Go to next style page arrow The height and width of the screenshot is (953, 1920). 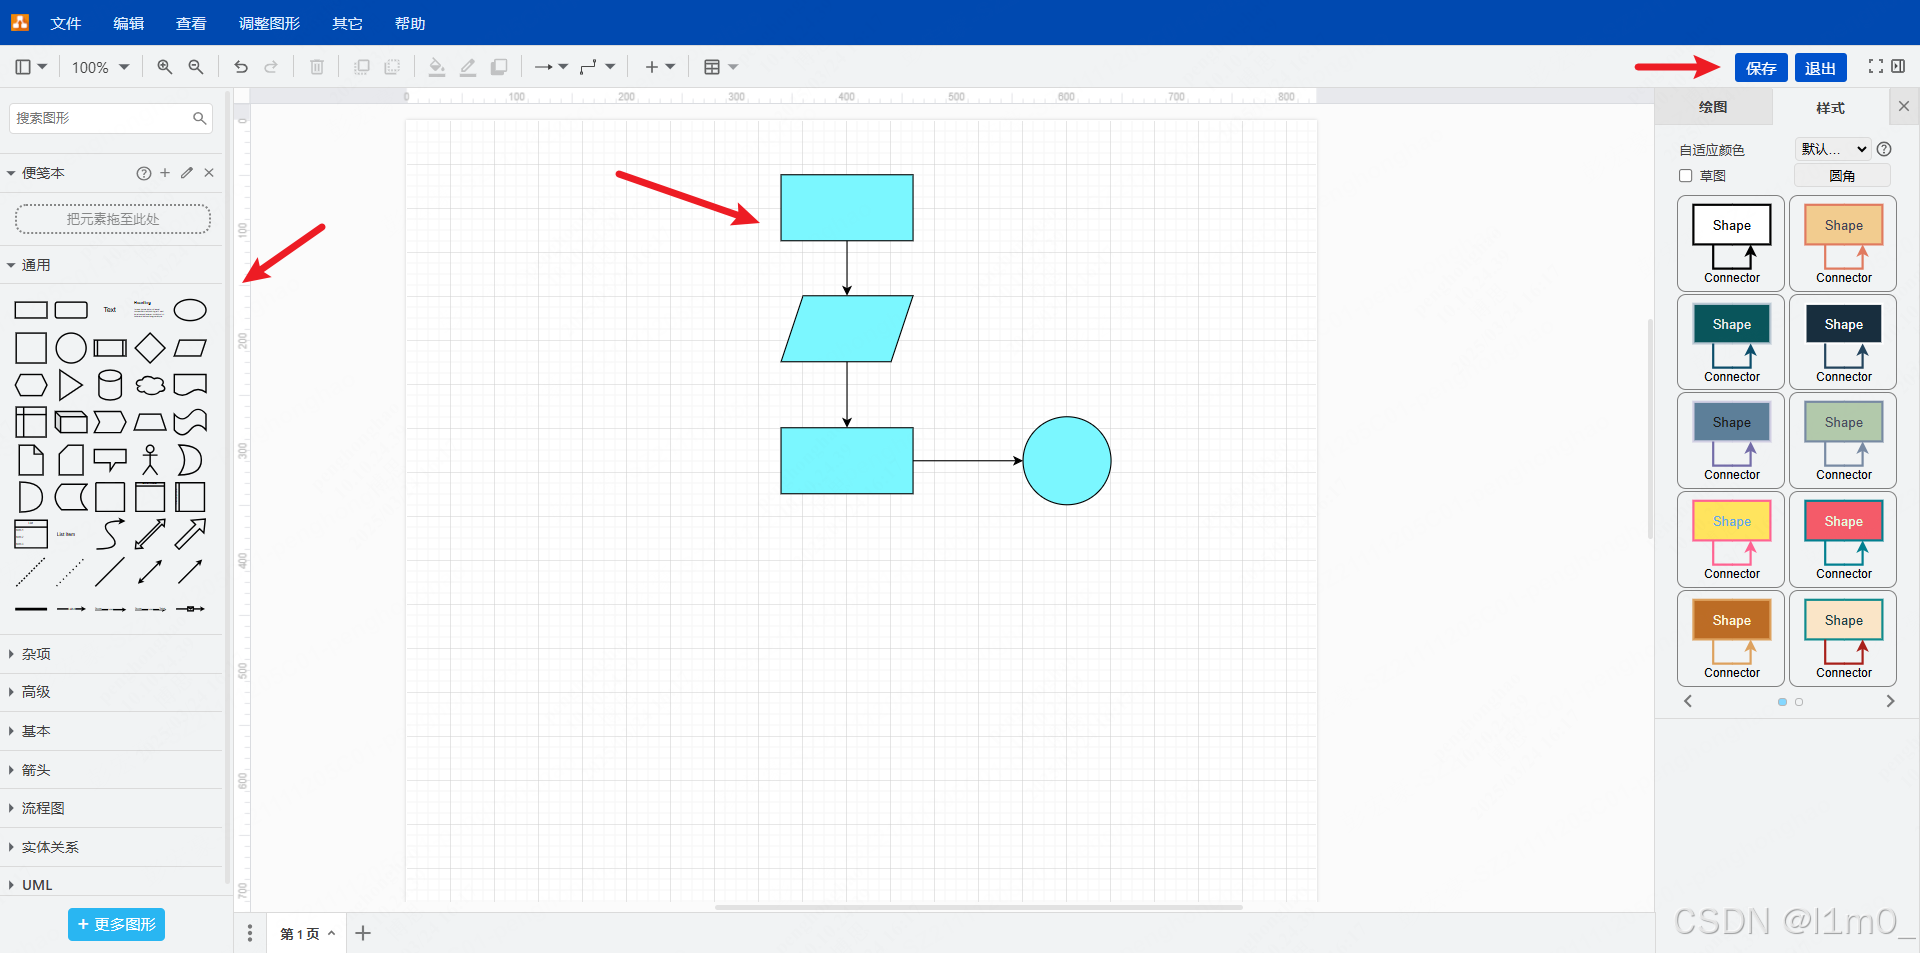point(1890,701)
